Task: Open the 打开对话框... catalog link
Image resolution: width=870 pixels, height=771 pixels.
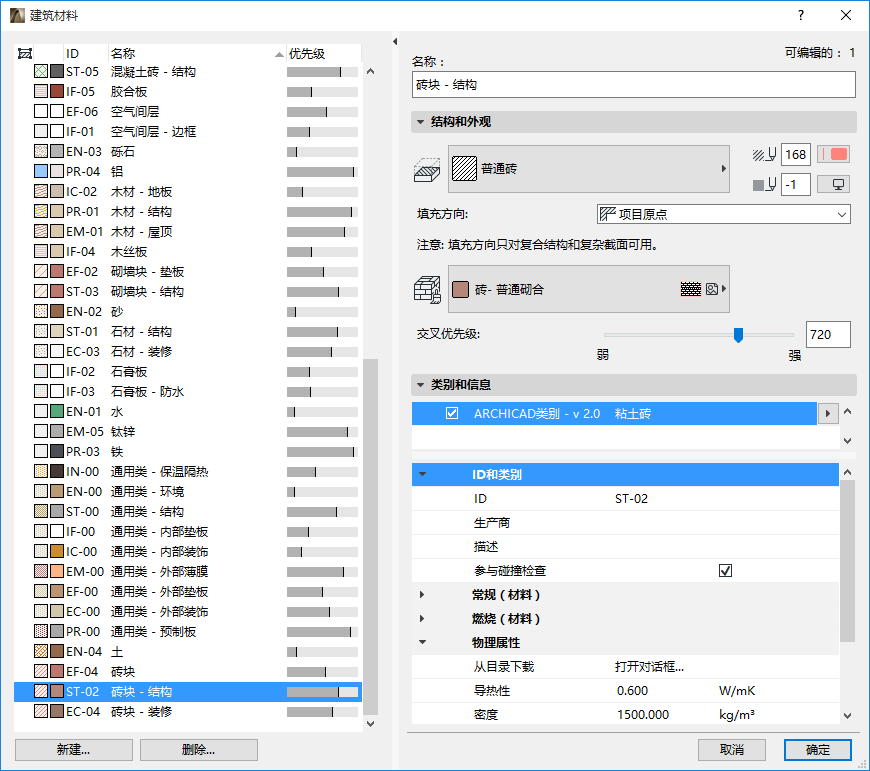Action: point(649,667)
